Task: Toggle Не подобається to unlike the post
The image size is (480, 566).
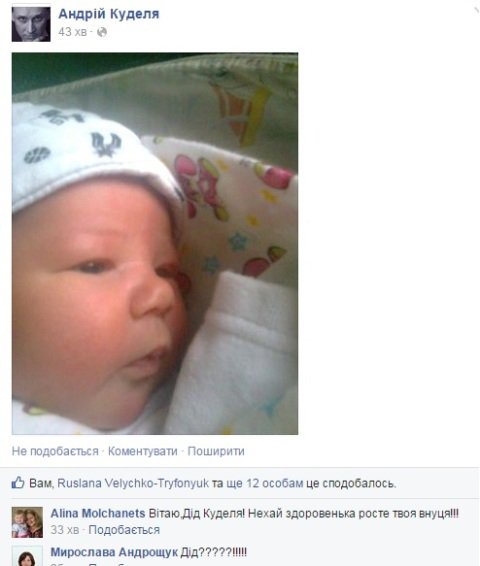Action: [x=55, y=451]
